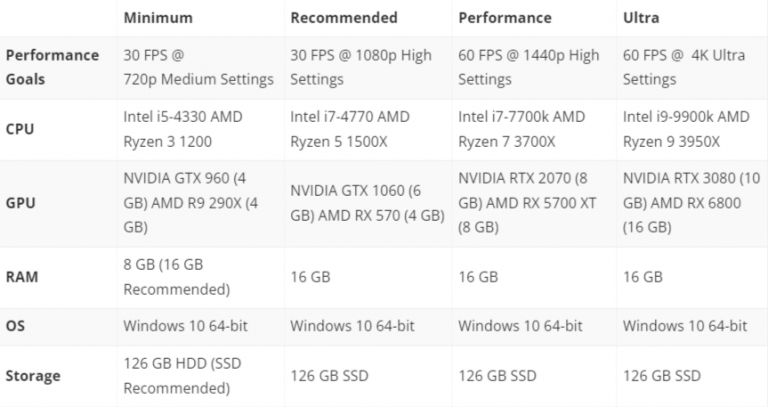The height and width of the screenshot is (407, 768).
Task: Select the Intel i7-4770 recommended CPU cell
Action: pyautogui.click(x=350, y=129)
